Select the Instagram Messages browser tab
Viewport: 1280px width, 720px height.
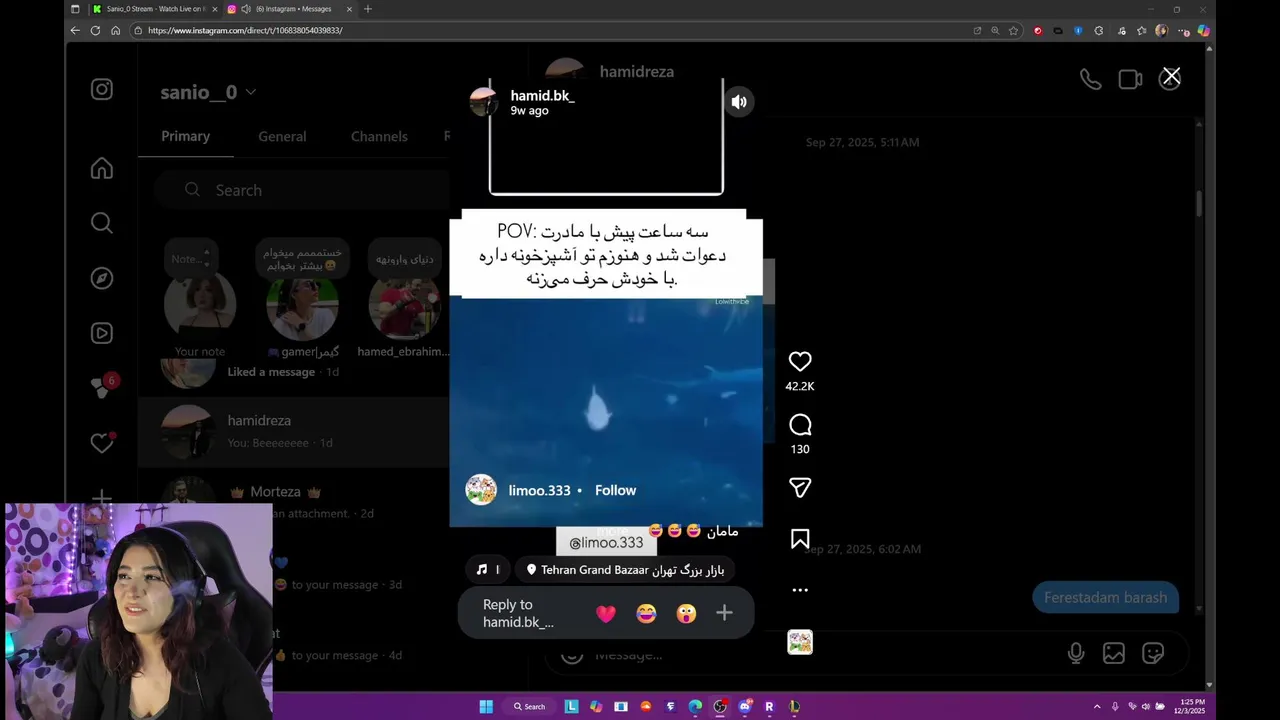[290, 9]
